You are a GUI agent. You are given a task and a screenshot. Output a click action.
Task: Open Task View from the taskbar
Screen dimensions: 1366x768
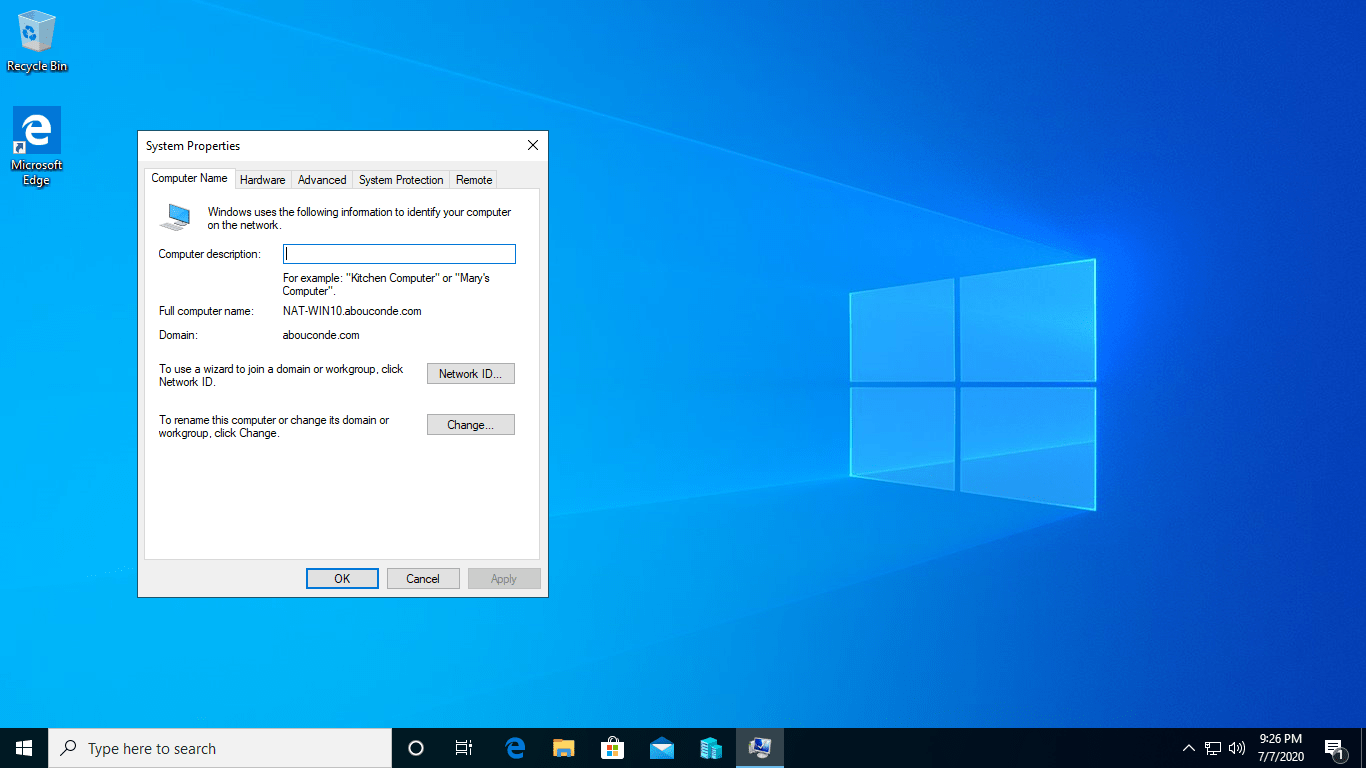pos(463,747)
